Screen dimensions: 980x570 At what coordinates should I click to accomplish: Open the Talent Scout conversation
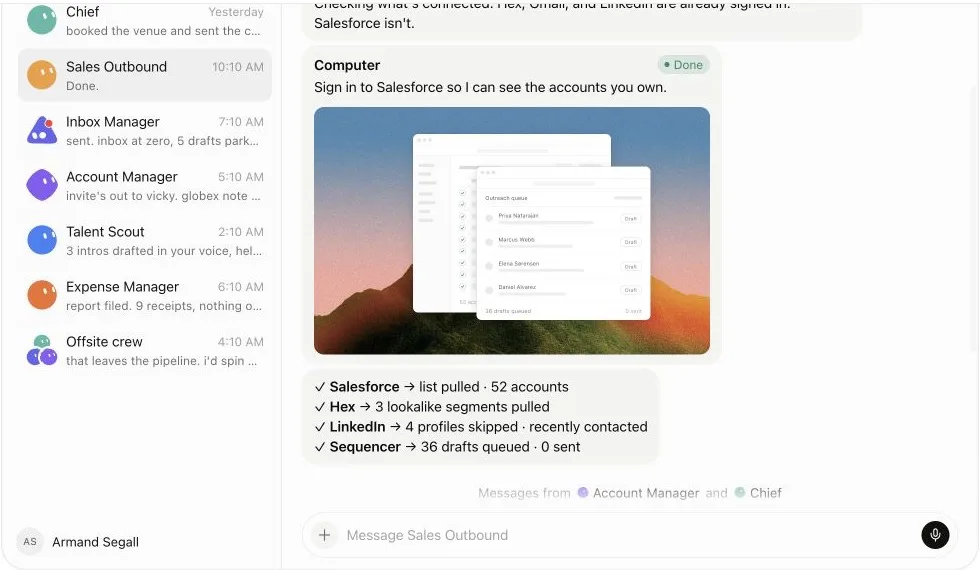click(x=145, y=241)
